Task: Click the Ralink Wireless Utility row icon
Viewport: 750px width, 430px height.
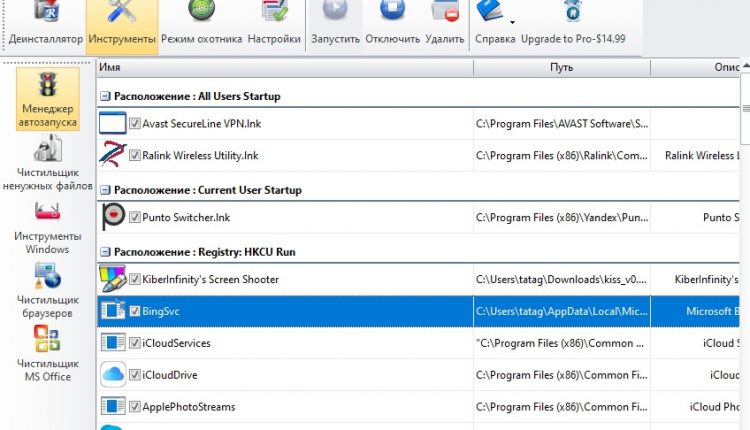Action: point(112,154)
